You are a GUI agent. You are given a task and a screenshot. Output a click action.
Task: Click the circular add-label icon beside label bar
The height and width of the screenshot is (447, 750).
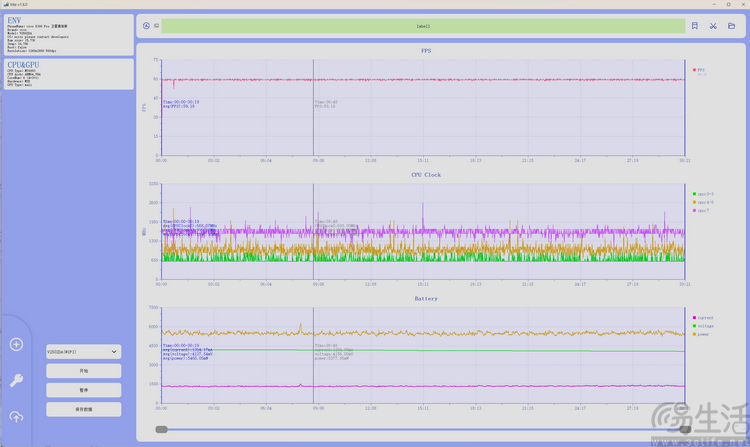(146, 26)
